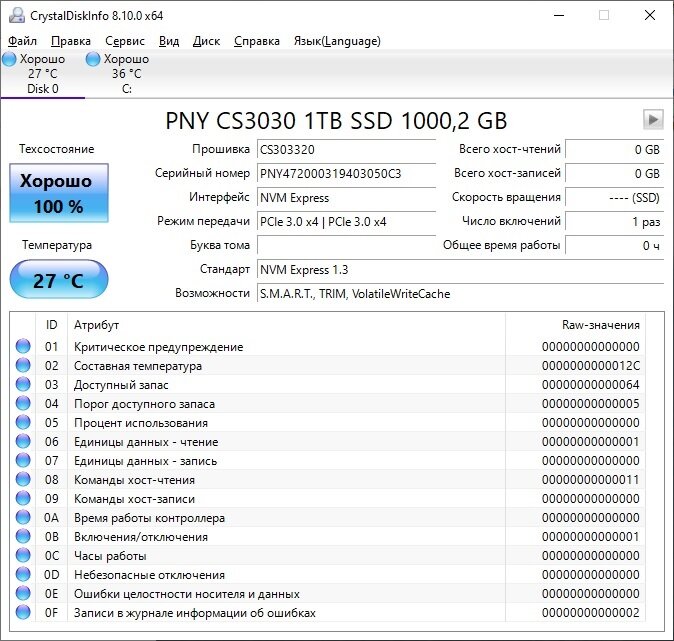This screenshot has width=674, height=641.
Task: Select the Disk 0 tab
Action: tap(43, 74)
